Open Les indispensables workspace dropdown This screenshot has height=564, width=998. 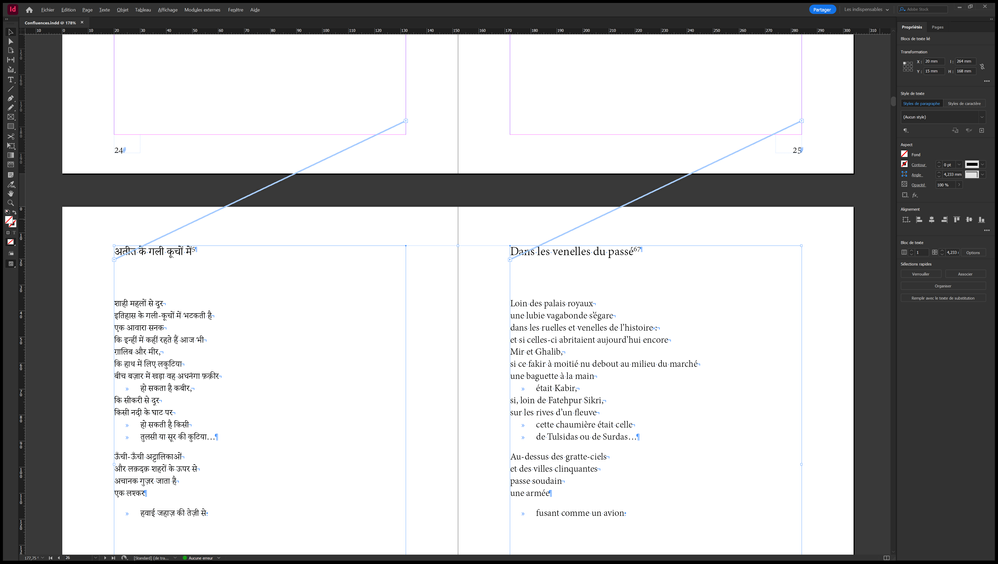coord(866,10)
